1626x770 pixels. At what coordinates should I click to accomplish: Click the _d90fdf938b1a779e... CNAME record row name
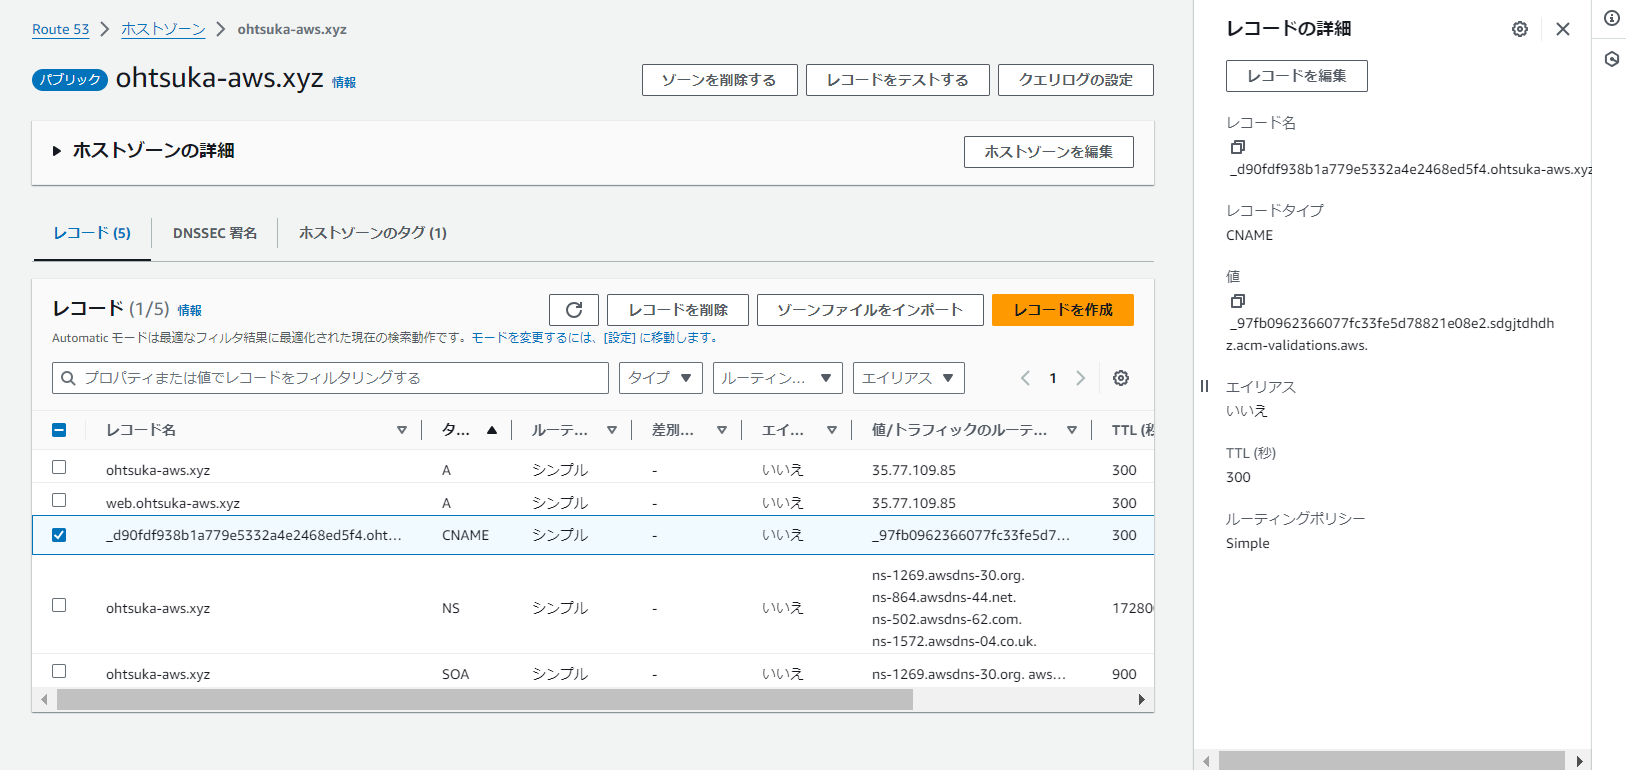pos(254,535)
